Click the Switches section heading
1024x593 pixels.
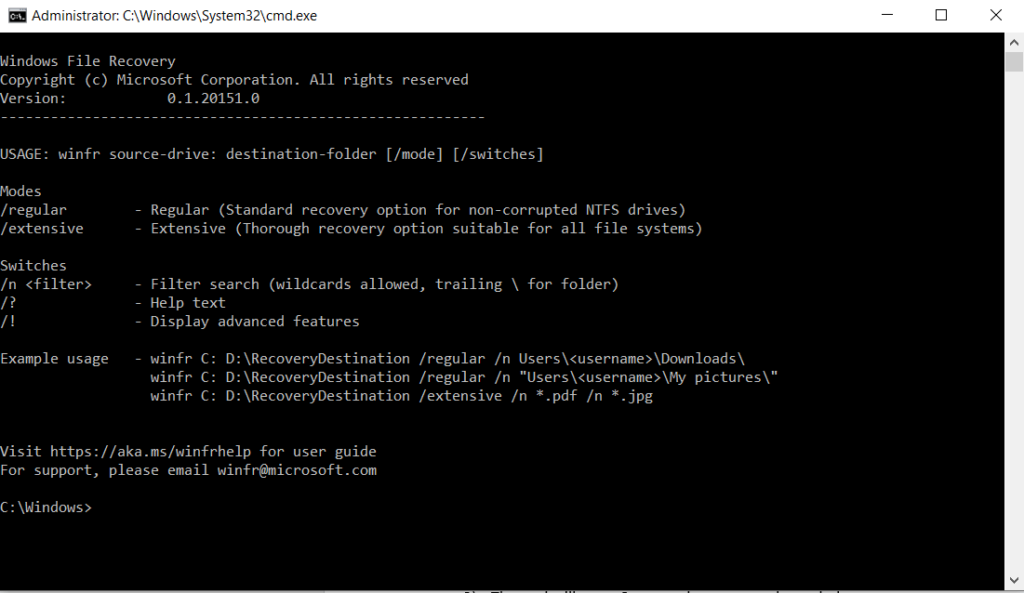(33, 265)
